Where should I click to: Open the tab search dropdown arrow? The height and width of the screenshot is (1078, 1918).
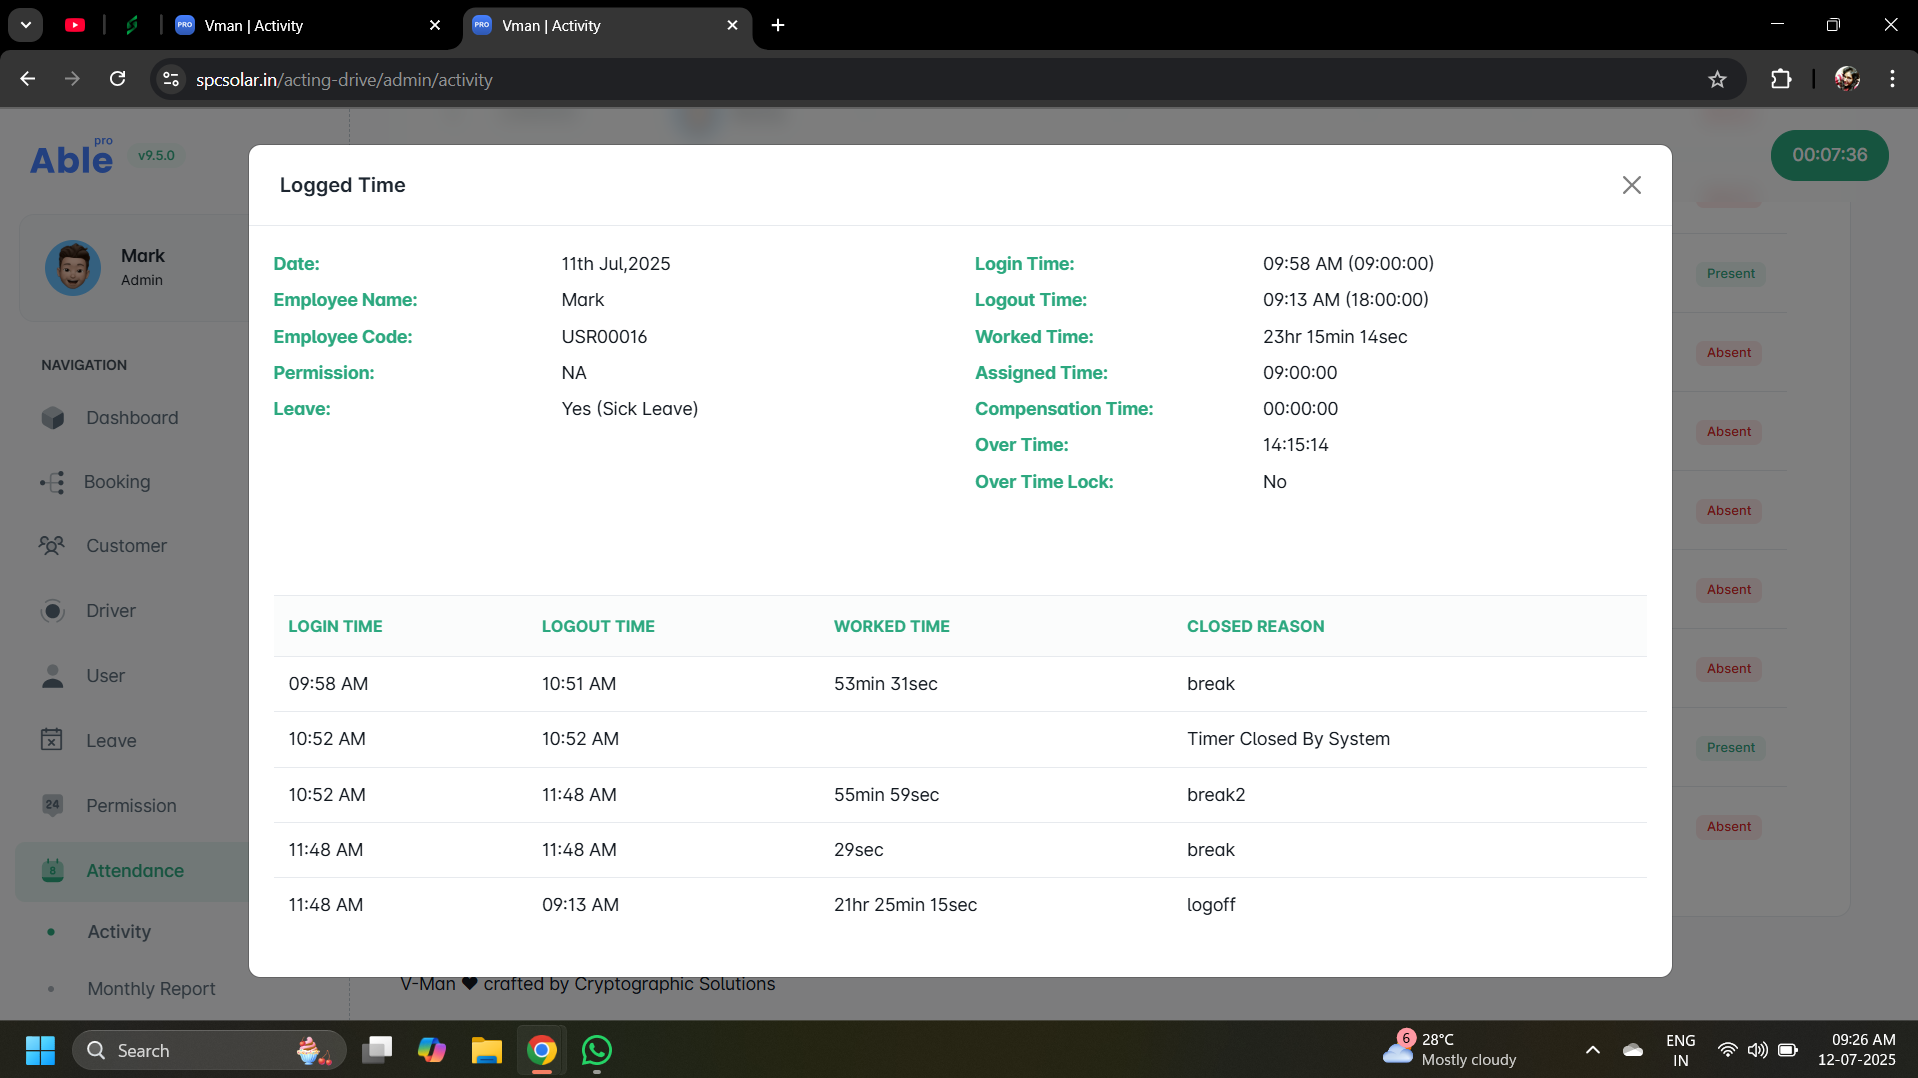tap(26, 26)
